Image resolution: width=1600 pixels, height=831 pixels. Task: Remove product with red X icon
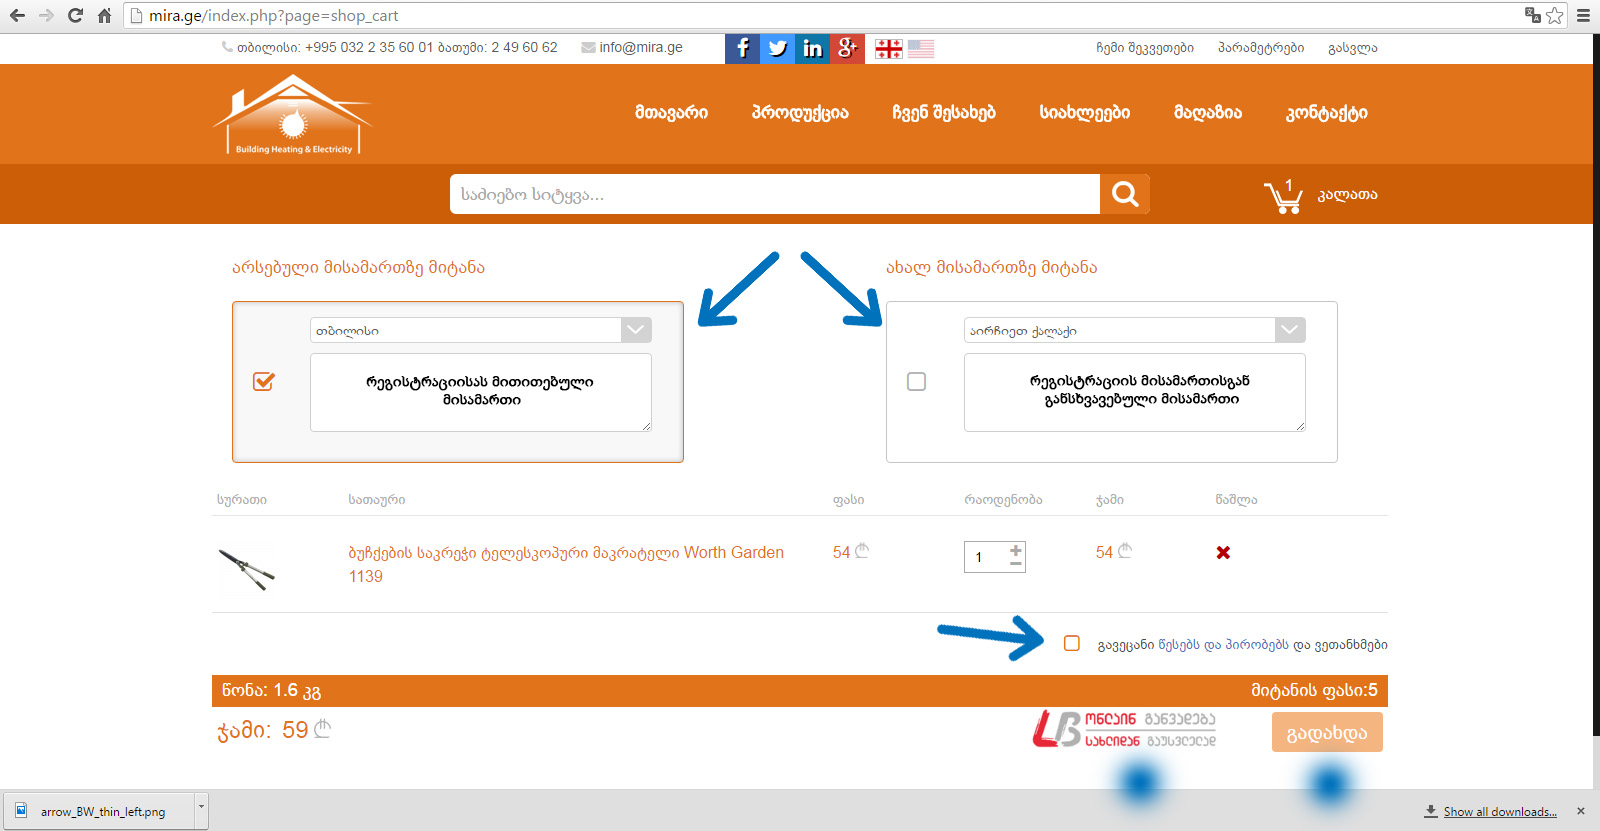pos(1223,553)
